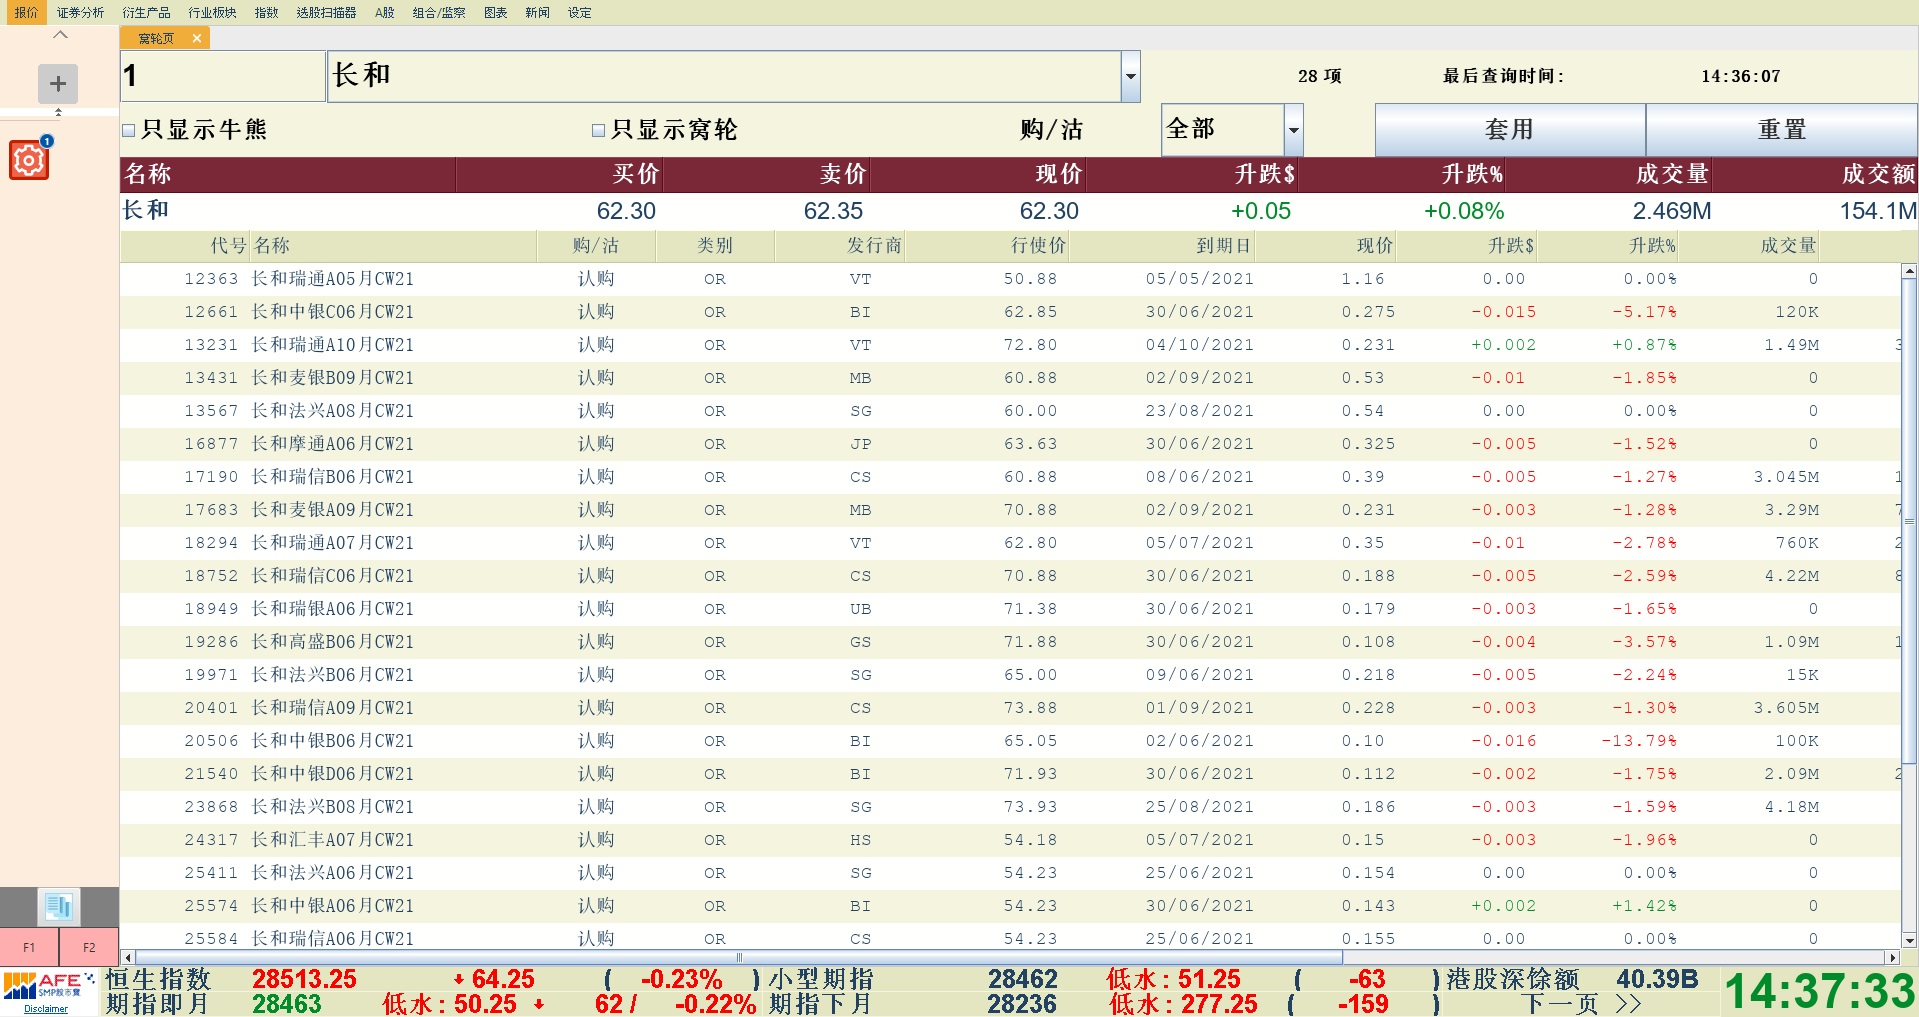Click last query time 14:36:07
Viewport: 1919px width, 1017px height.
(1741, 76)
